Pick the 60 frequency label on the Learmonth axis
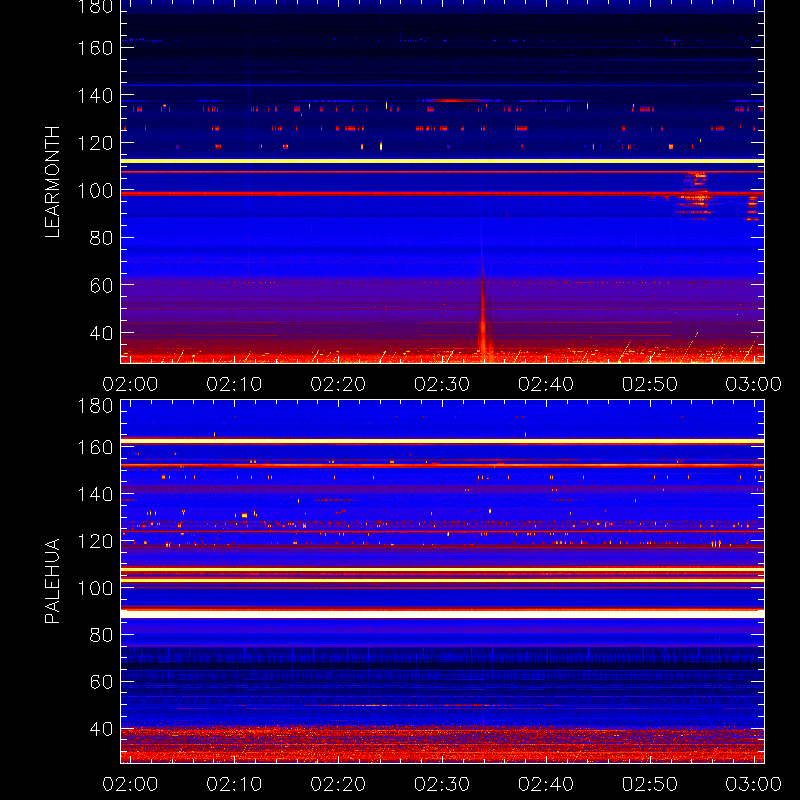 pos(101,285)
